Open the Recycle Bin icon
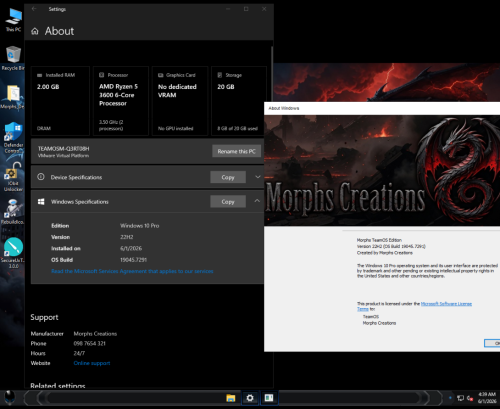Screen dimensions: 500x409 click(13, 58)
